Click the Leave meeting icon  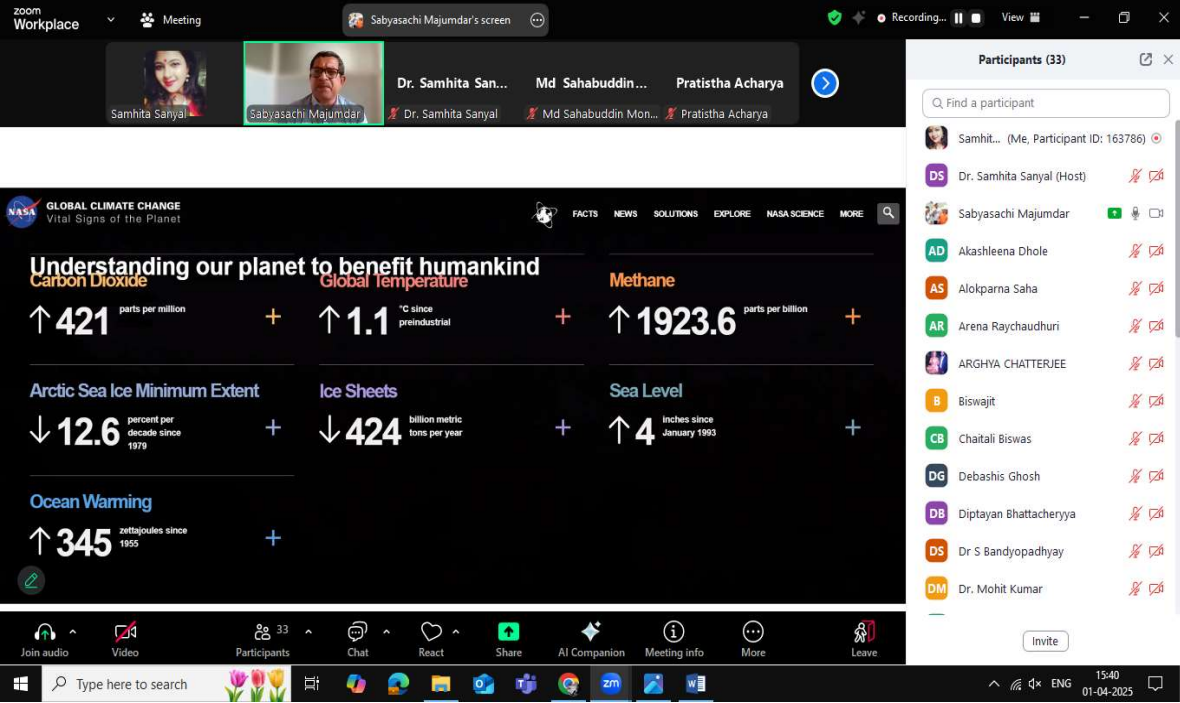[x=864, y=631]
